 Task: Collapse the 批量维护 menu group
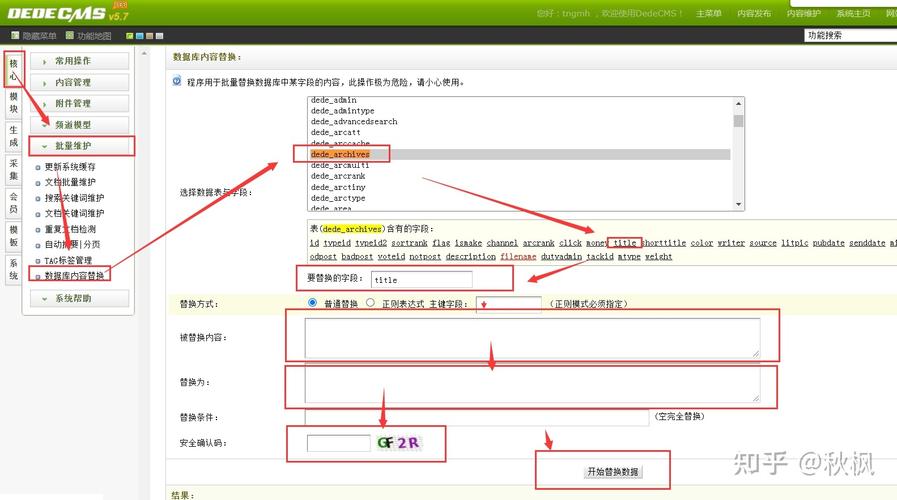pos(80,146)
